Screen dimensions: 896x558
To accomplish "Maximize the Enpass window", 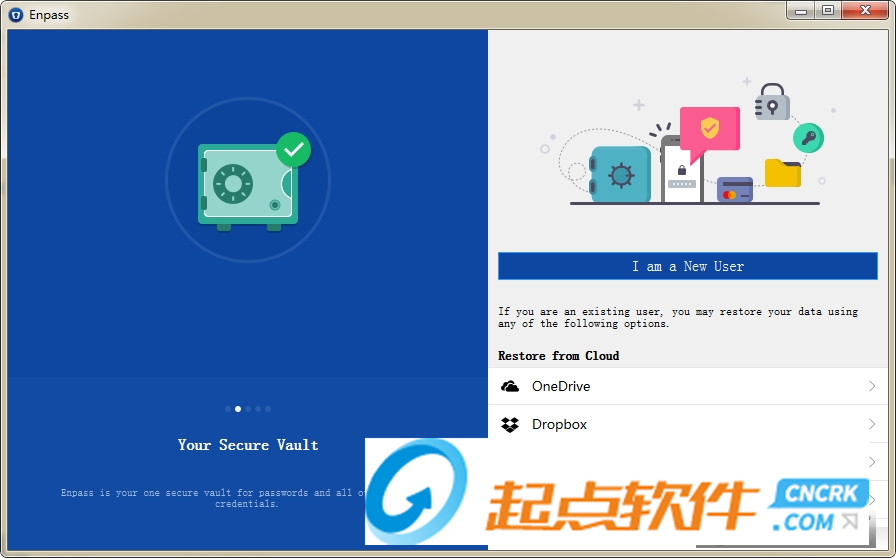I will coord(828,10).
